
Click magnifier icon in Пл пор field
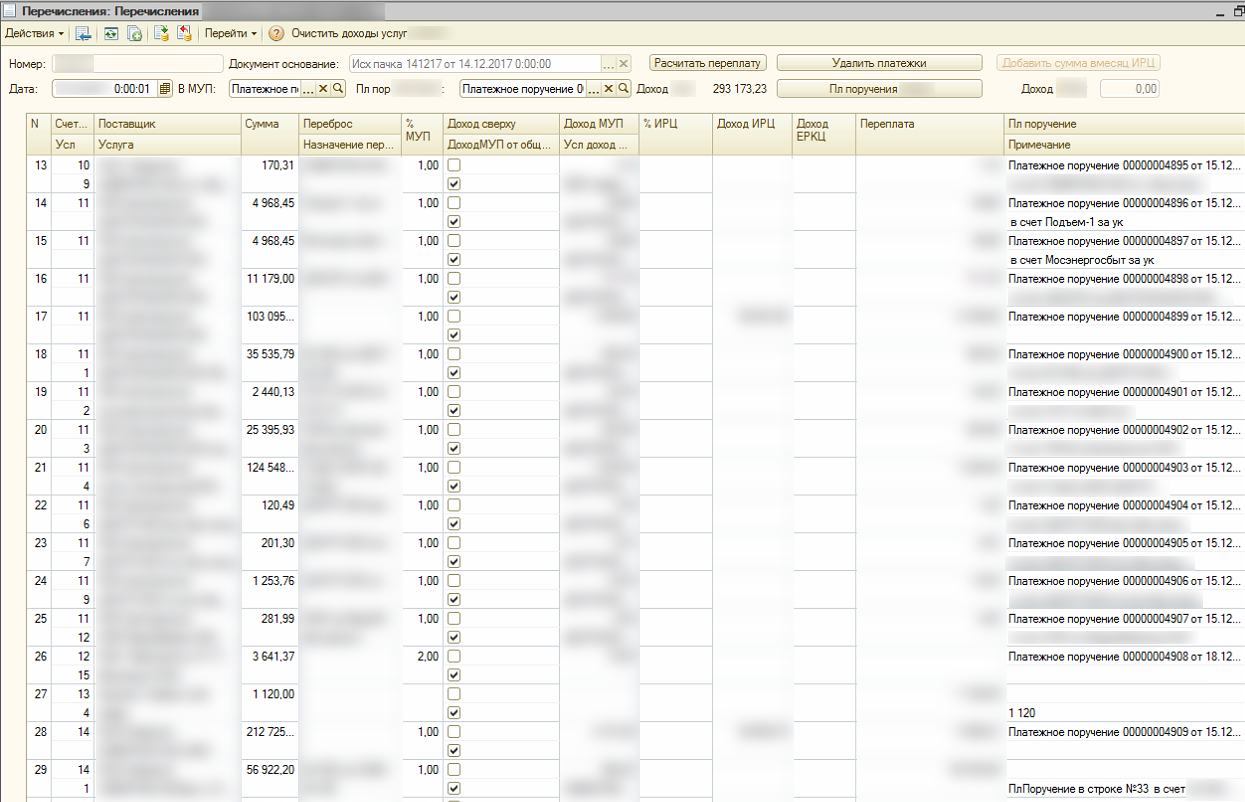tap(623, 89)
